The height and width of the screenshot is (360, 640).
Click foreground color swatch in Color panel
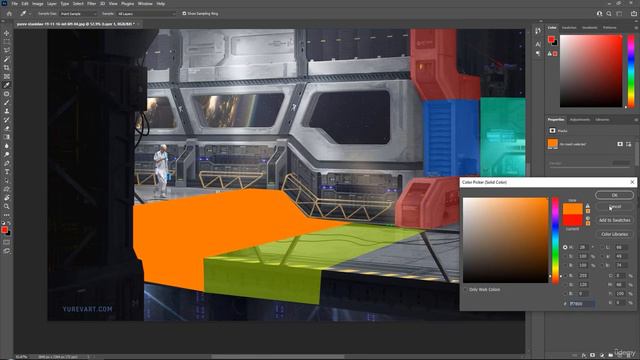click(551, 39)
